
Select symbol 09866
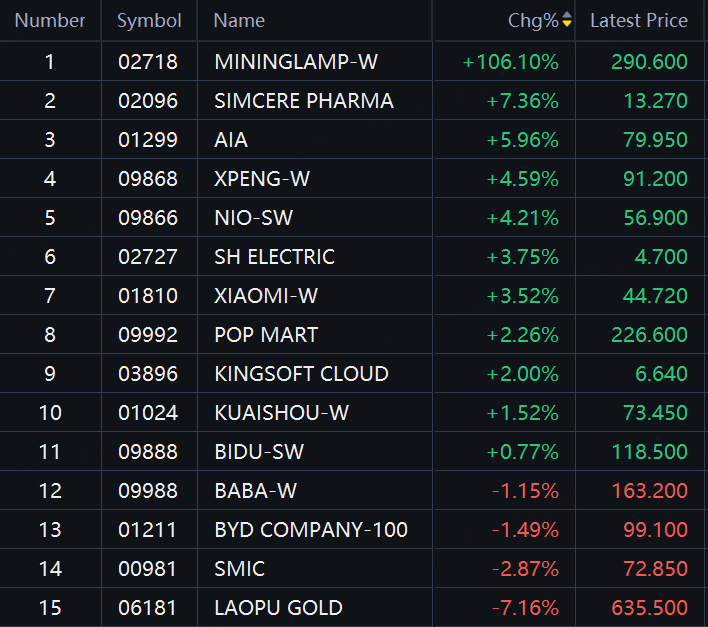pyautogui.click(x=148, y=218)
